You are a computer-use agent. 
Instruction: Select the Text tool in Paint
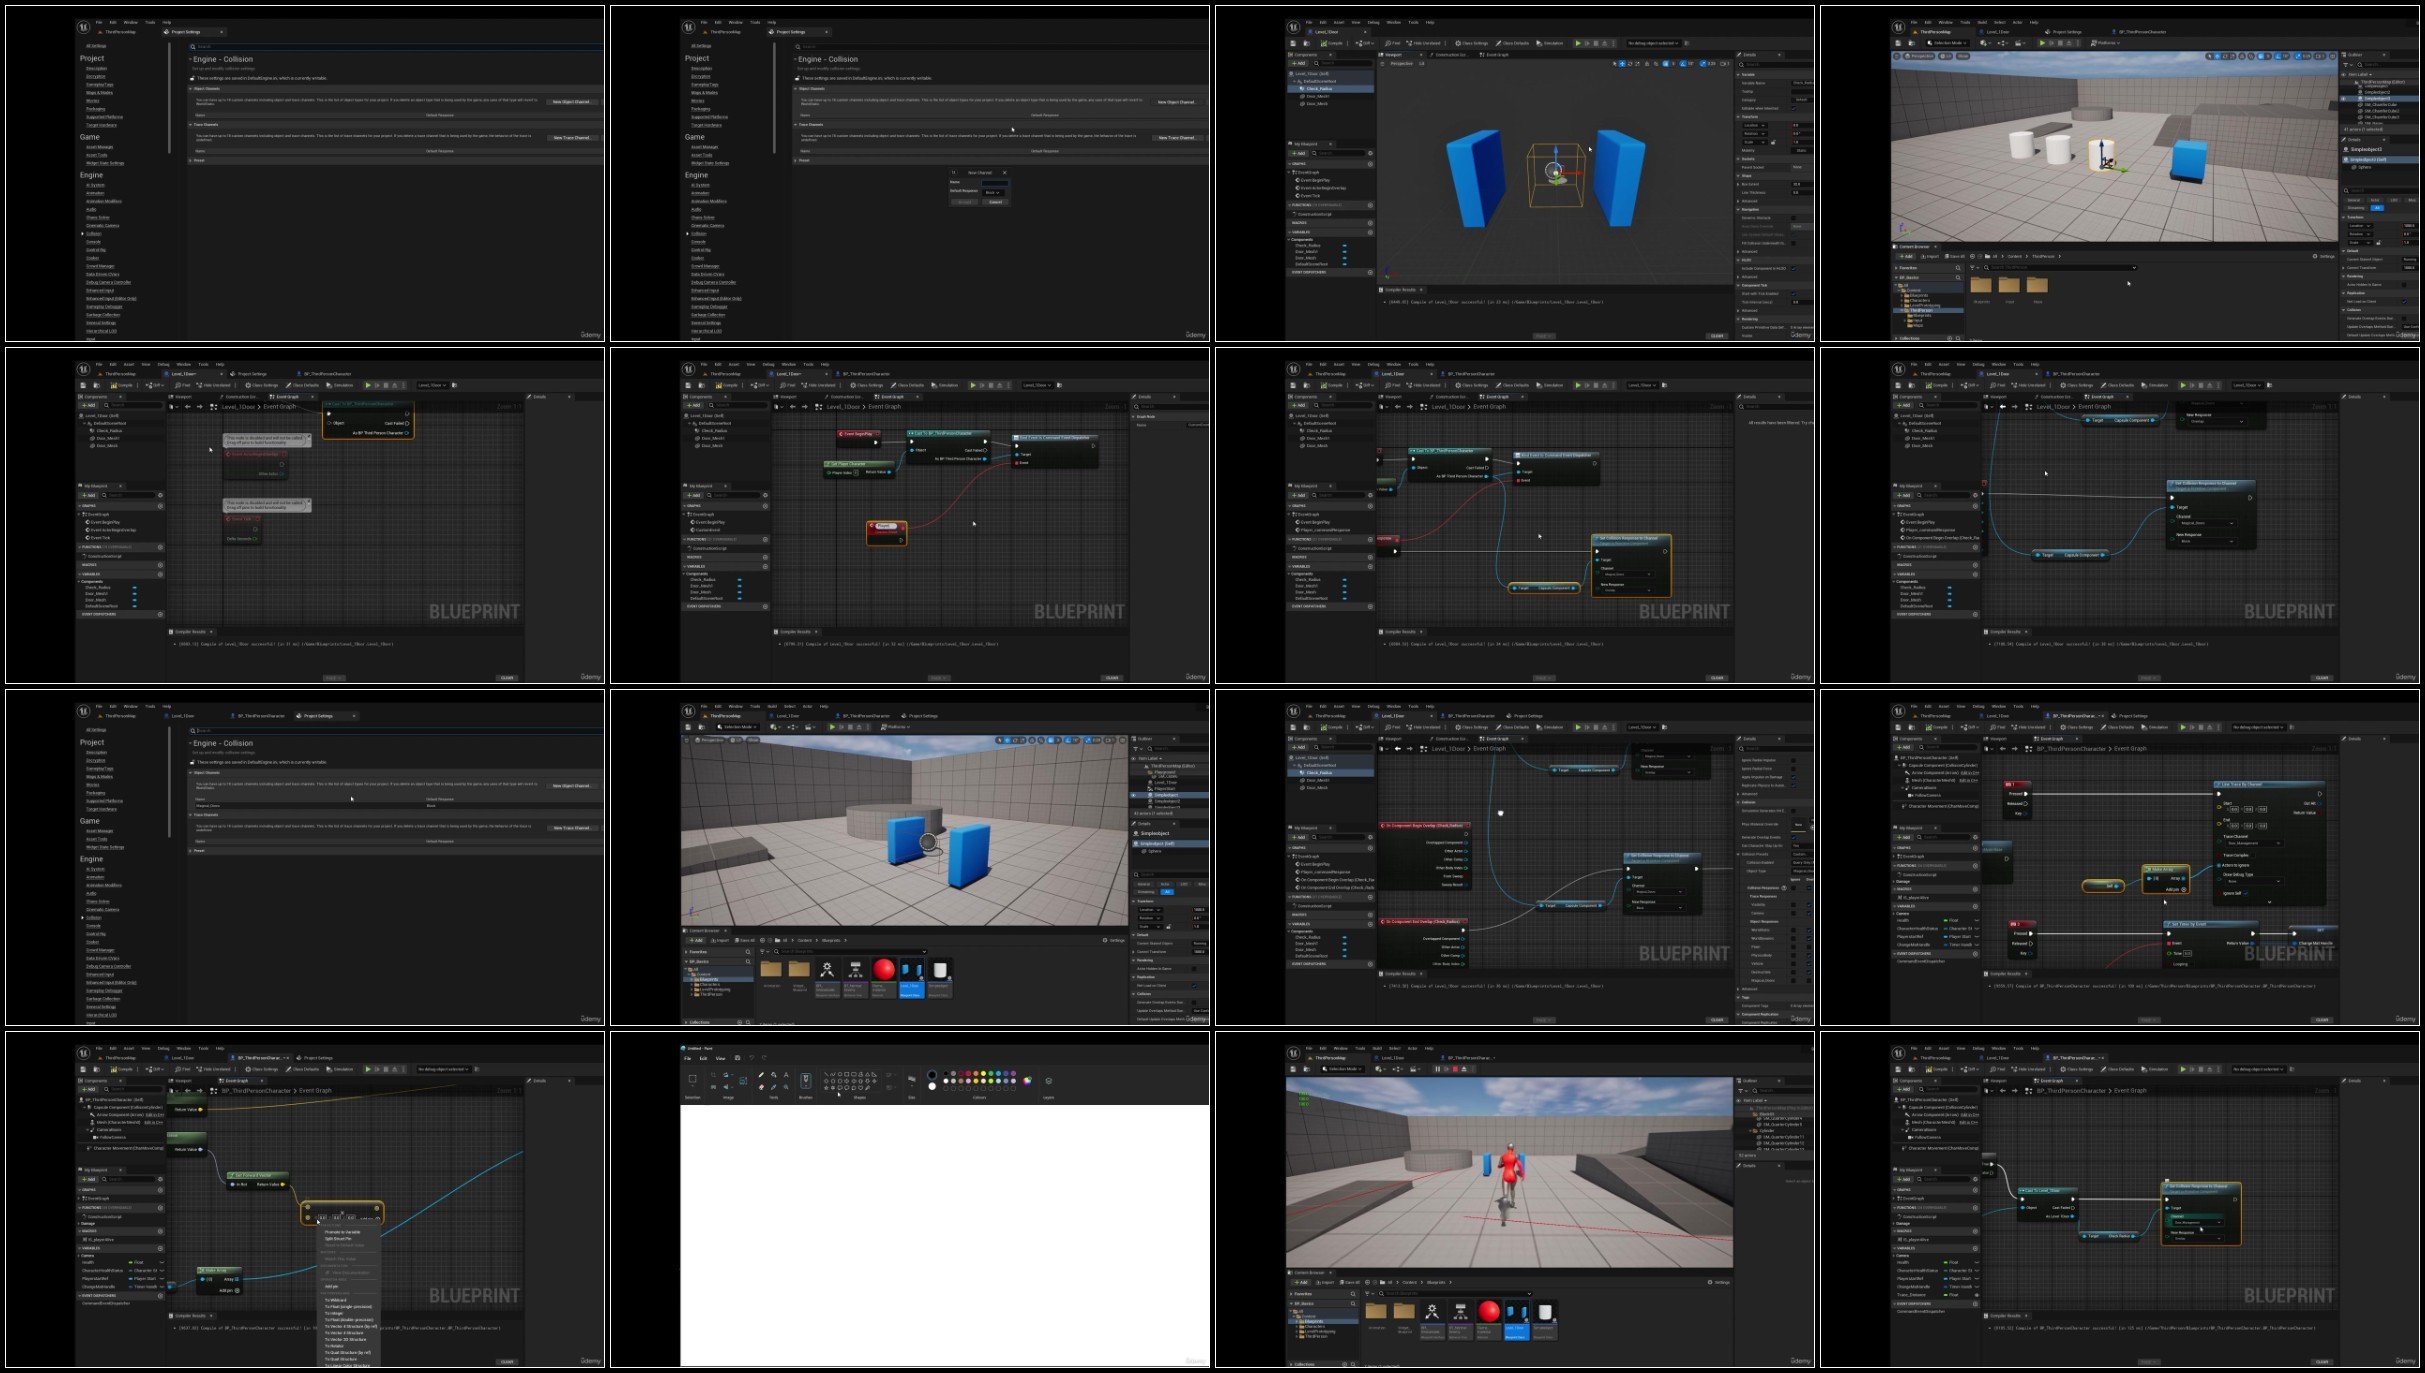(x=786, y=1075)
